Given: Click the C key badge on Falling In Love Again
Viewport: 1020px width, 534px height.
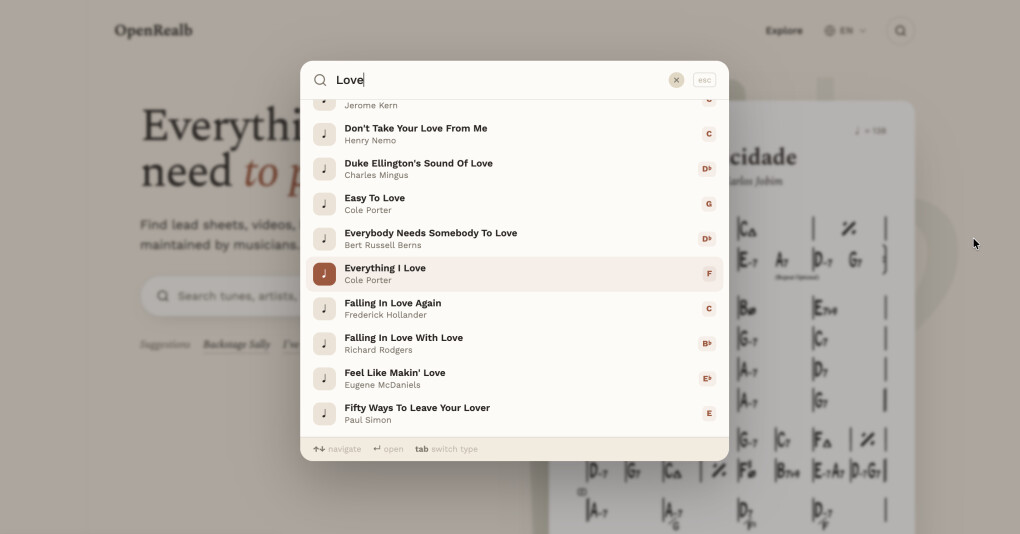Looking at the screenshot, I should click(x=709, y=309).
